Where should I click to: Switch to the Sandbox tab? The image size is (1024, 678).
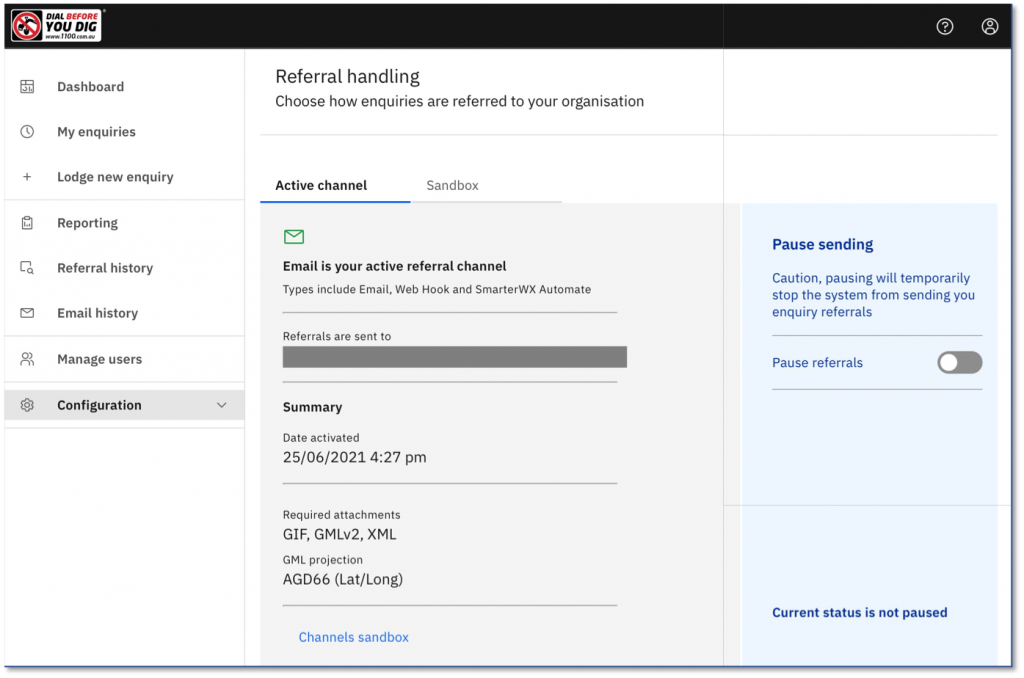452,185
